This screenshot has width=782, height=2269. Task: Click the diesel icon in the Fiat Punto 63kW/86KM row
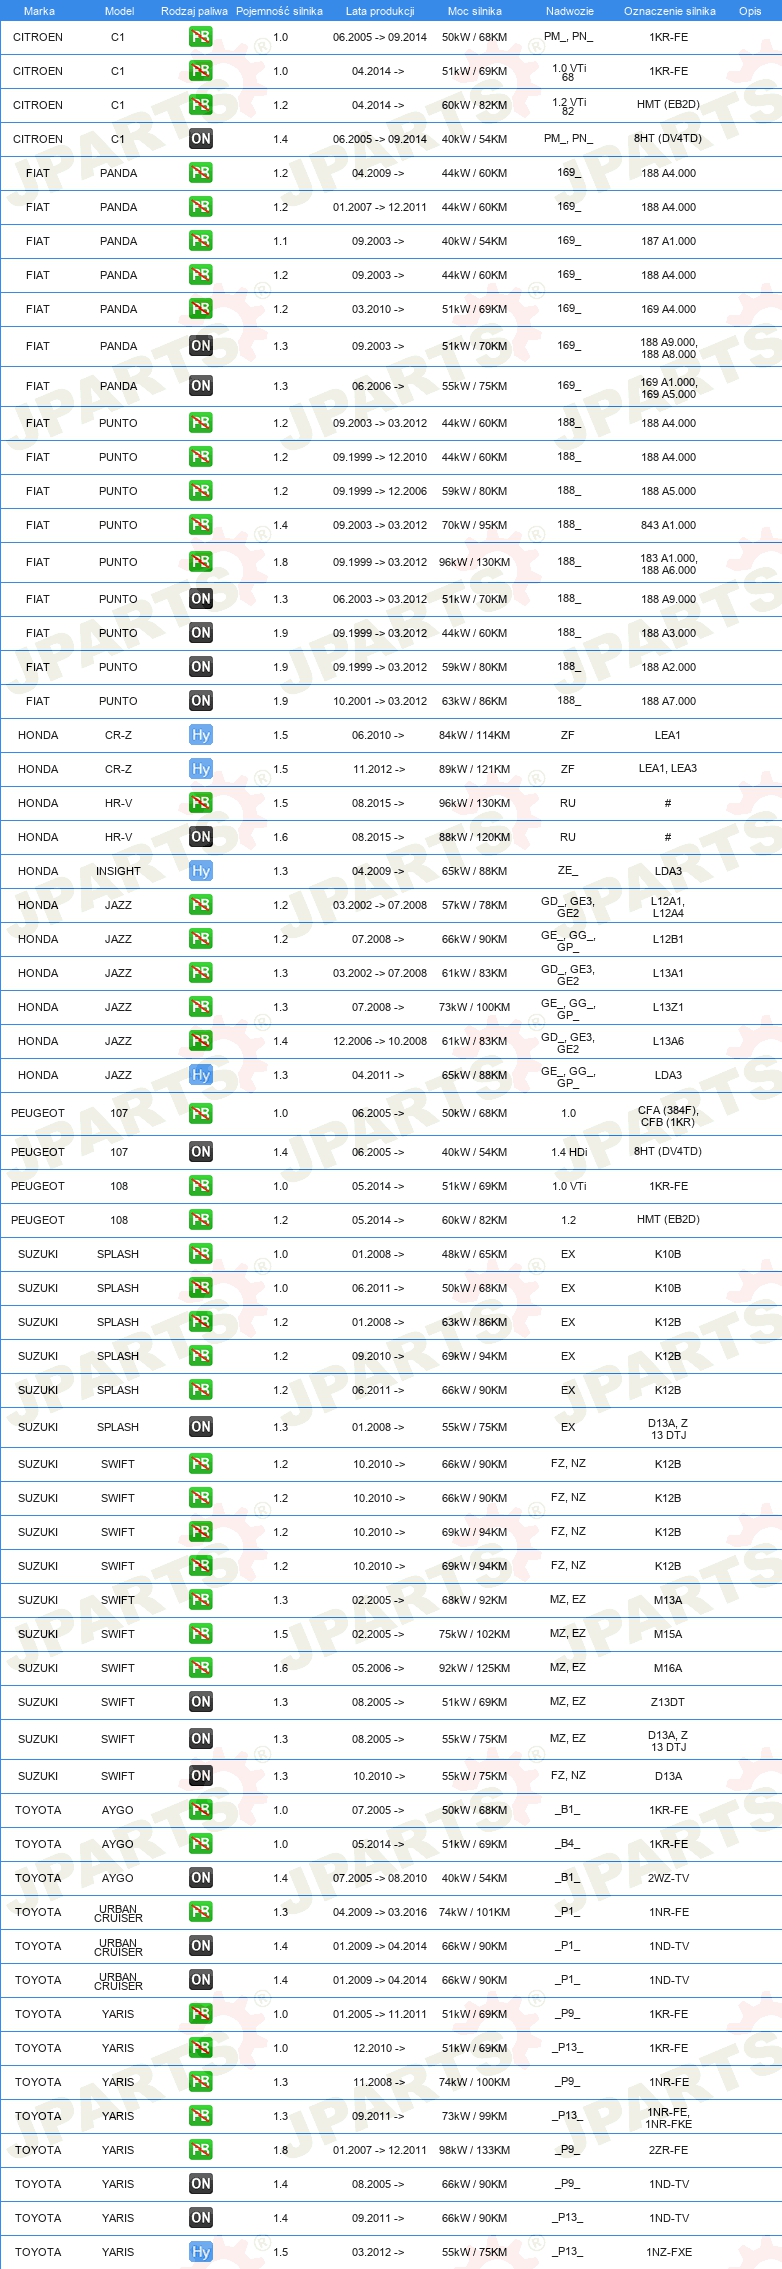201,701
